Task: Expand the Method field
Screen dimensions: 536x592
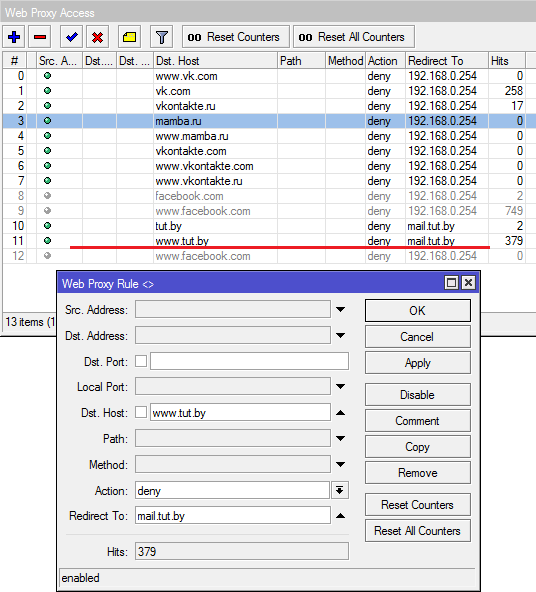Action: 340,465
